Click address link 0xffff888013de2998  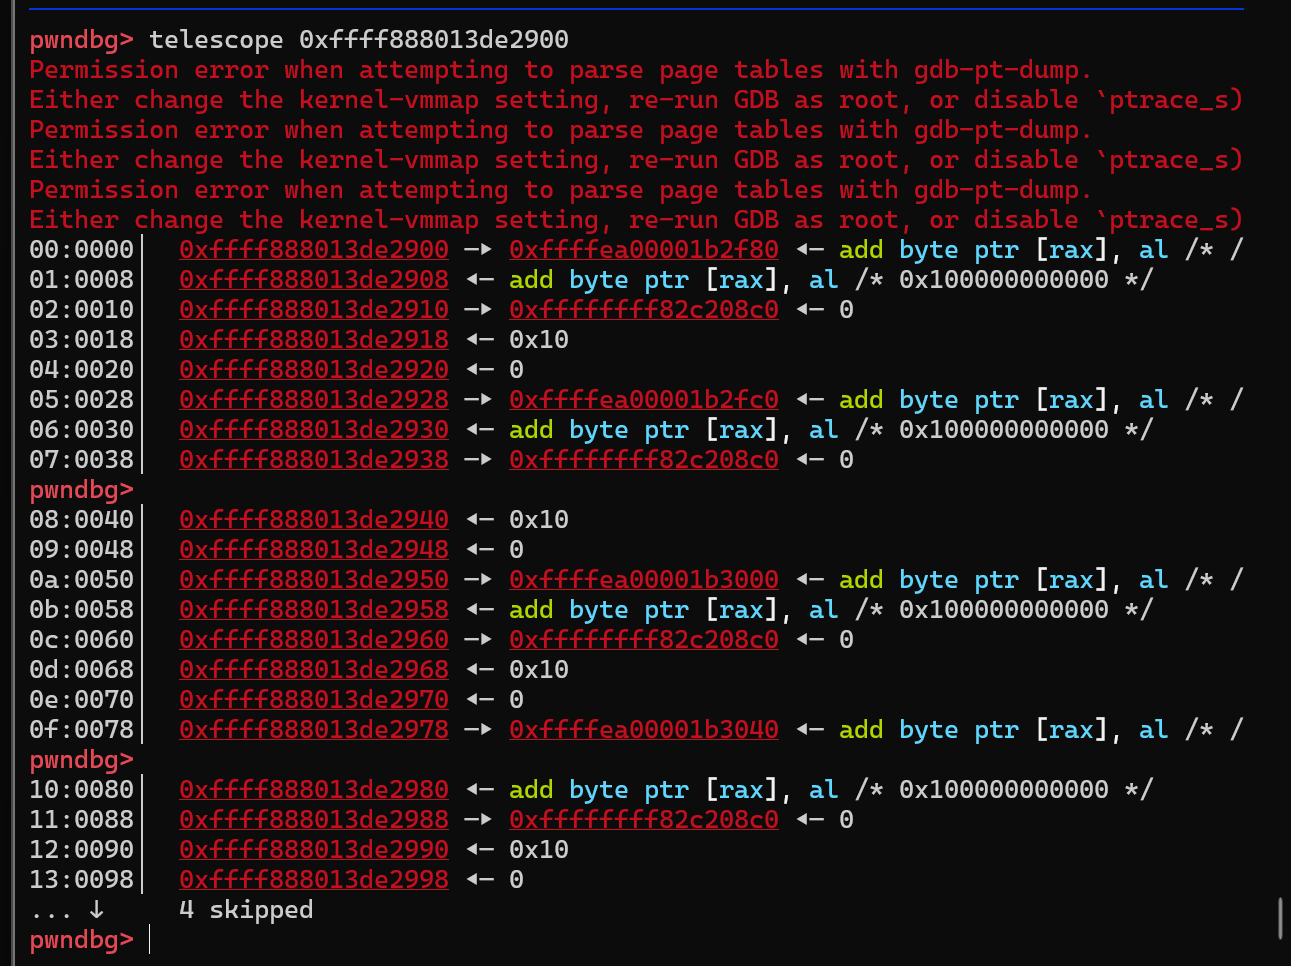(314, 880)
